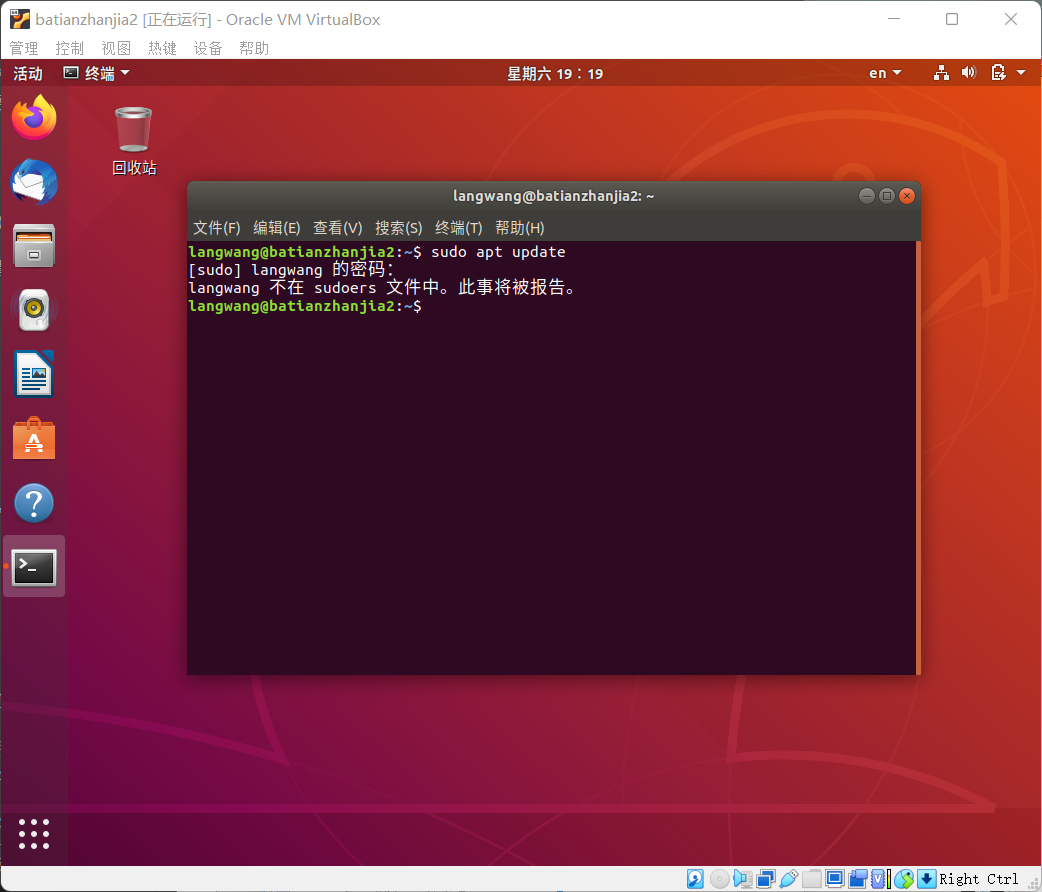Launch LibreOffice Writer from the dock
1042x892 pixels.
(x=34, y=374)
